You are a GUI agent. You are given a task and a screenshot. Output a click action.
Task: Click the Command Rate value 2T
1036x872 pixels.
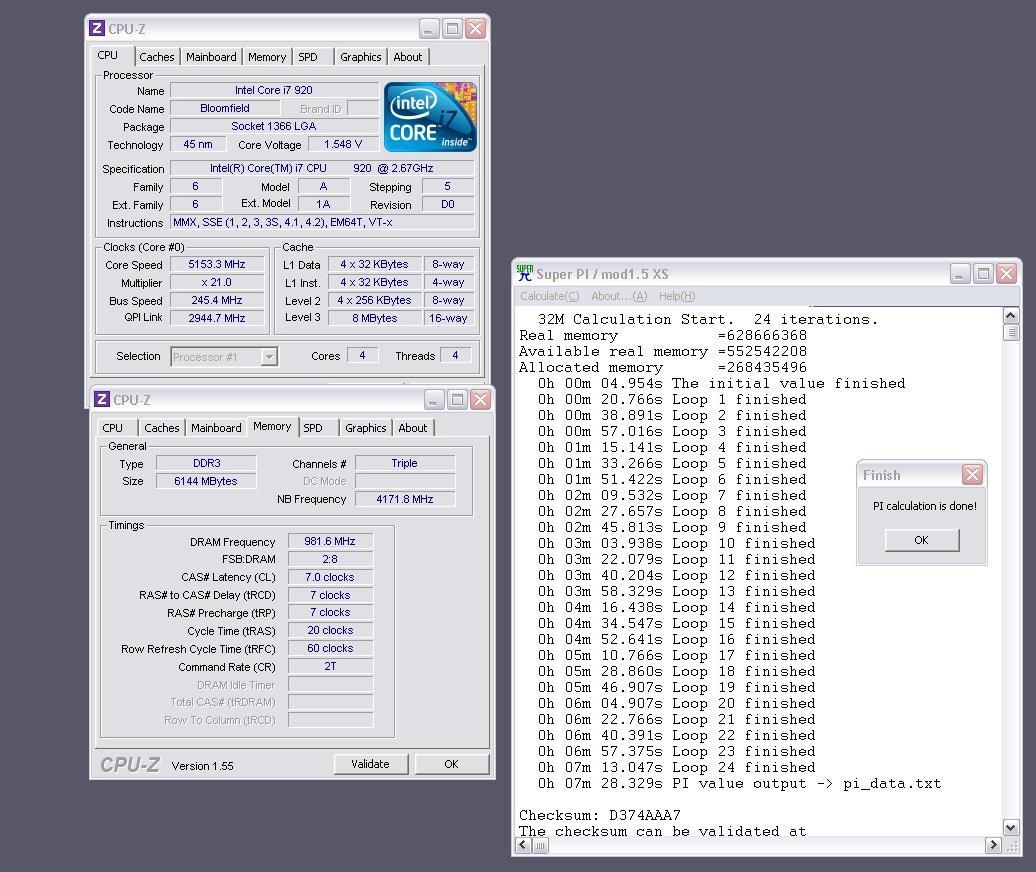point(330,667)
